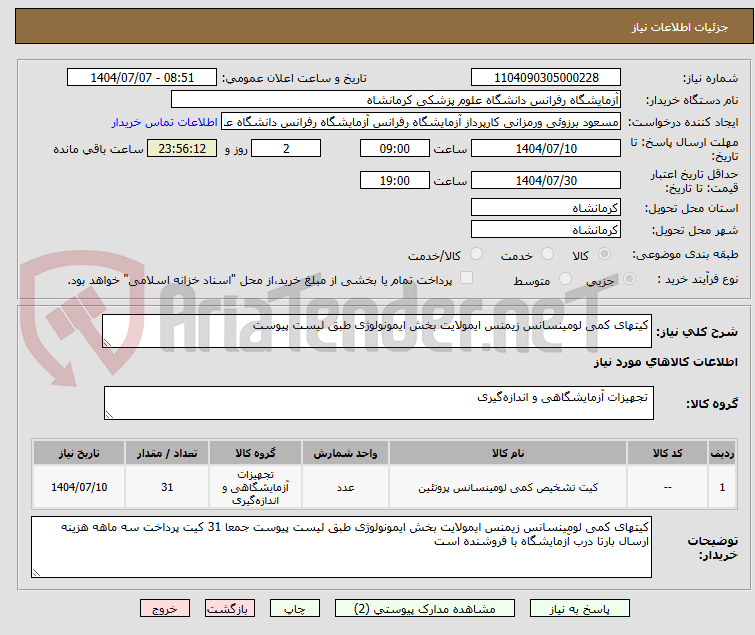Select the جزیی purchase type radio
755x635 pixels.
click(629, 279)
